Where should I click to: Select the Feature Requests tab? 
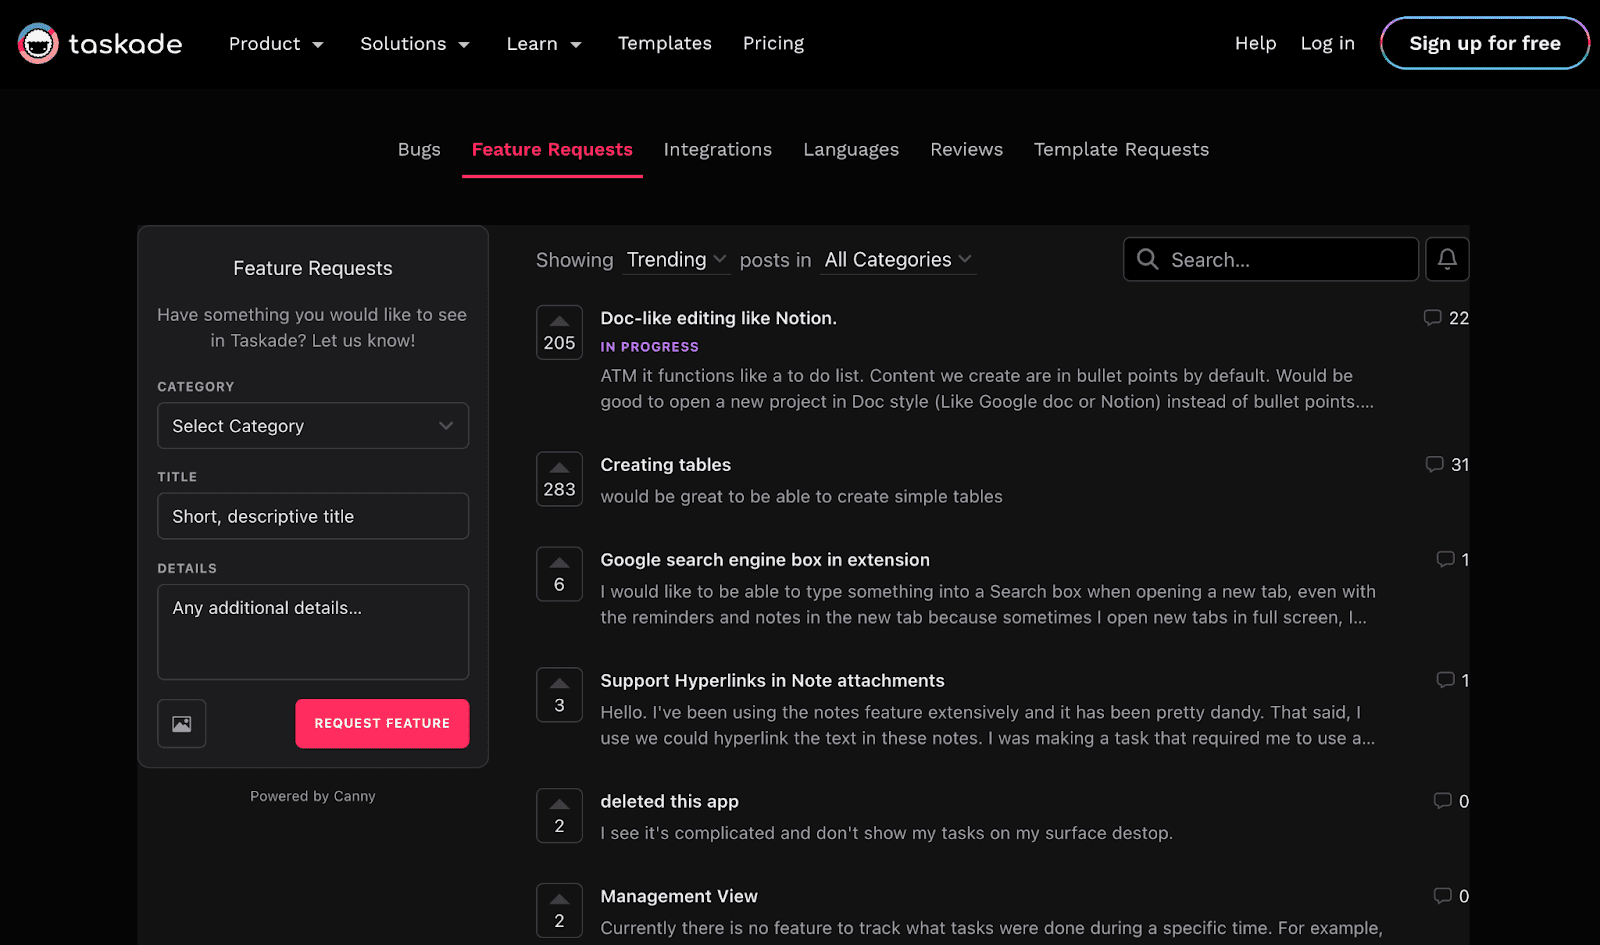click(552, 149)
